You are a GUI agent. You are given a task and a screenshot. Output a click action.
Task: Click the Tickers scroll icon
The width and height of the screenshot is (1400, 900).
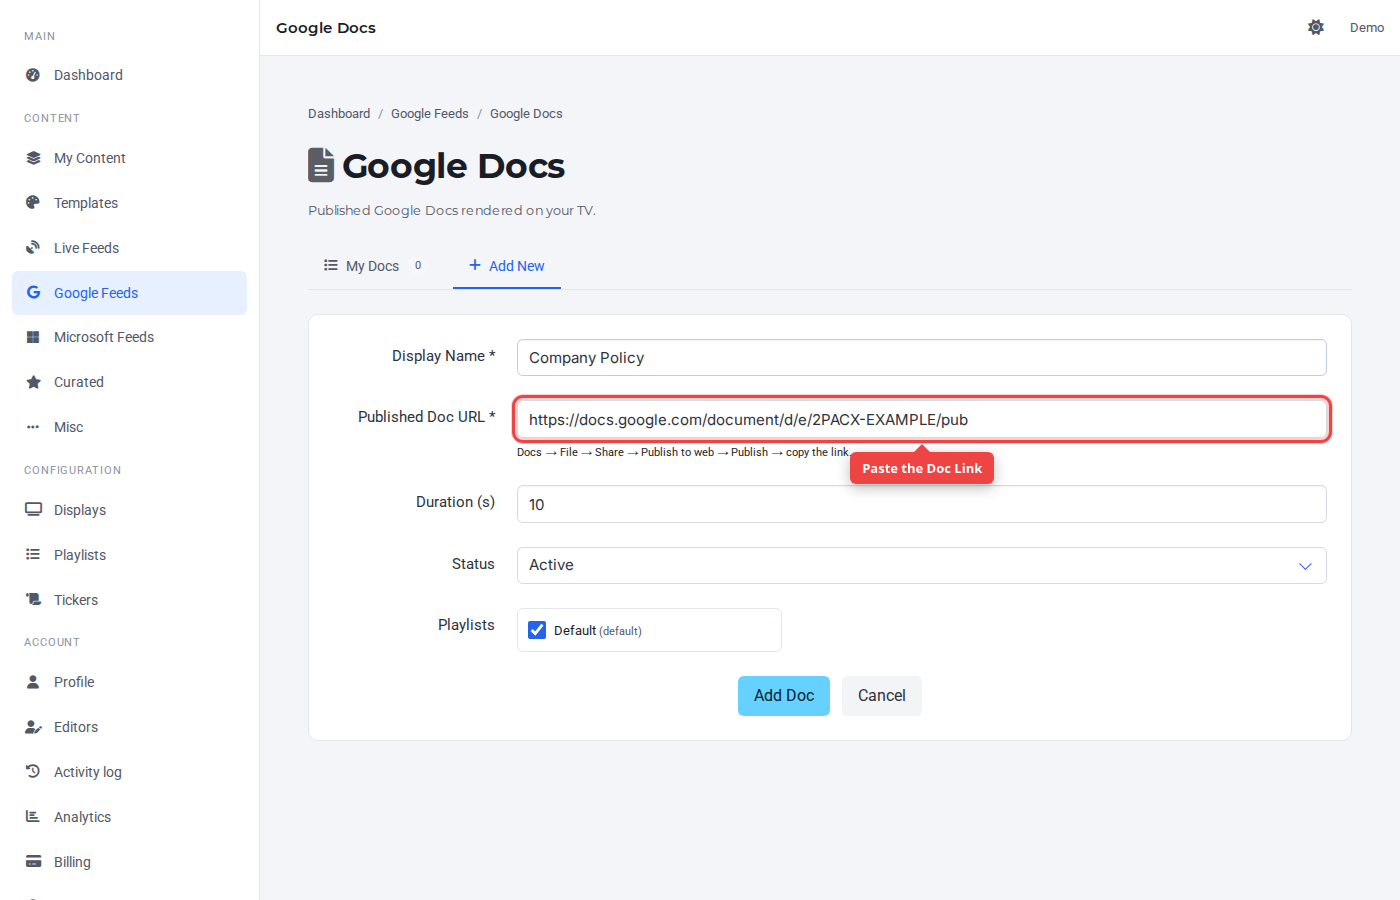33,600
